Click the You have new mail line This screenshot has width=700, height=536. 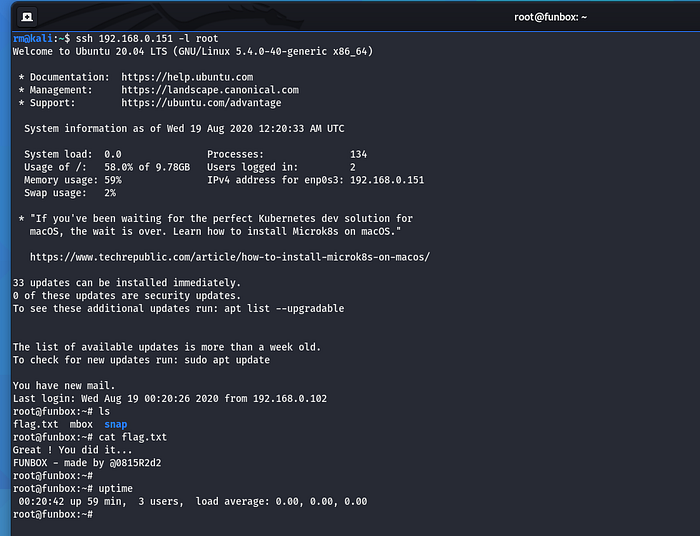coord(64,386)
